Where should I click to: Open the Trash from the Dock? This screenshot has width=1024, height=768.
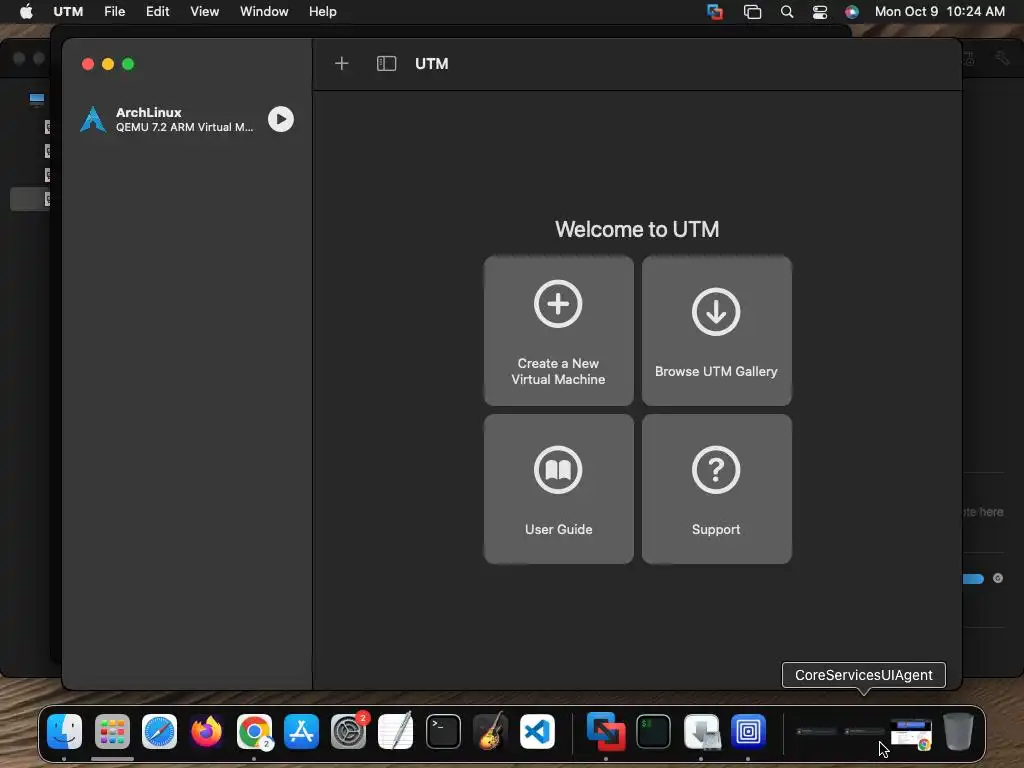(x=959, y=731)
